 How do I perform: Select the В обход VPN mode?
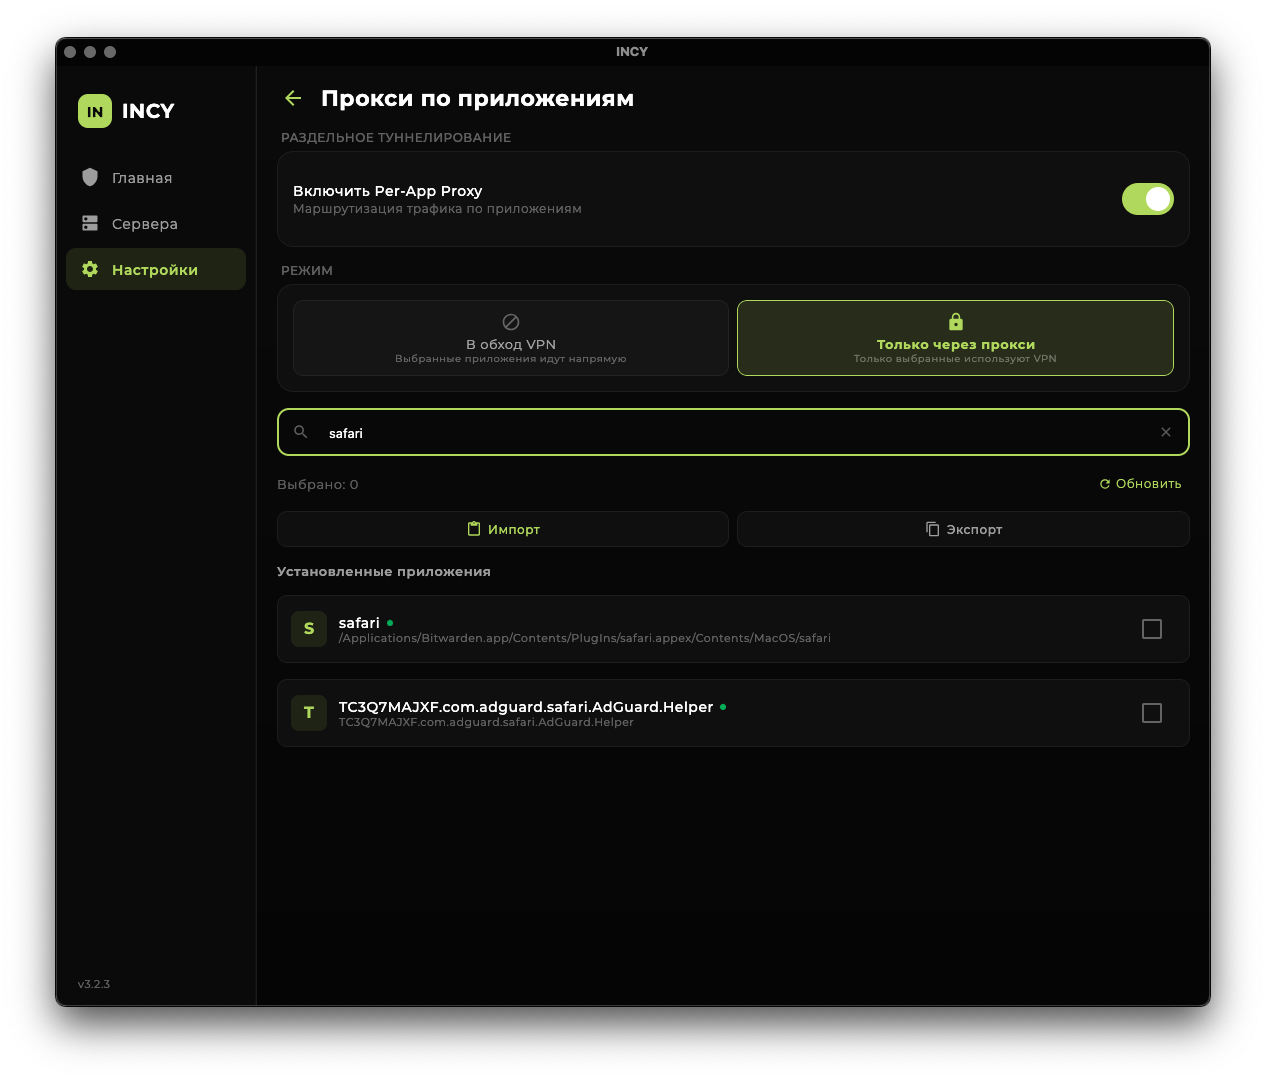pyautogui.click(x=511, y=338)
